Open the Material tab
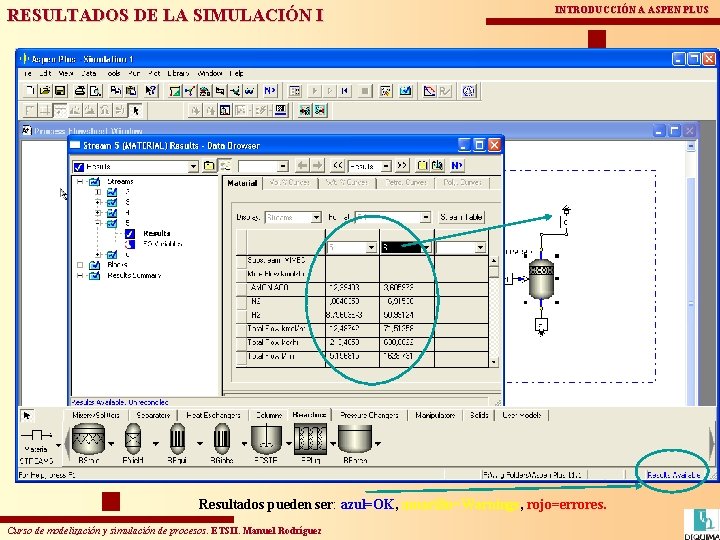 (x=242, y=183)
